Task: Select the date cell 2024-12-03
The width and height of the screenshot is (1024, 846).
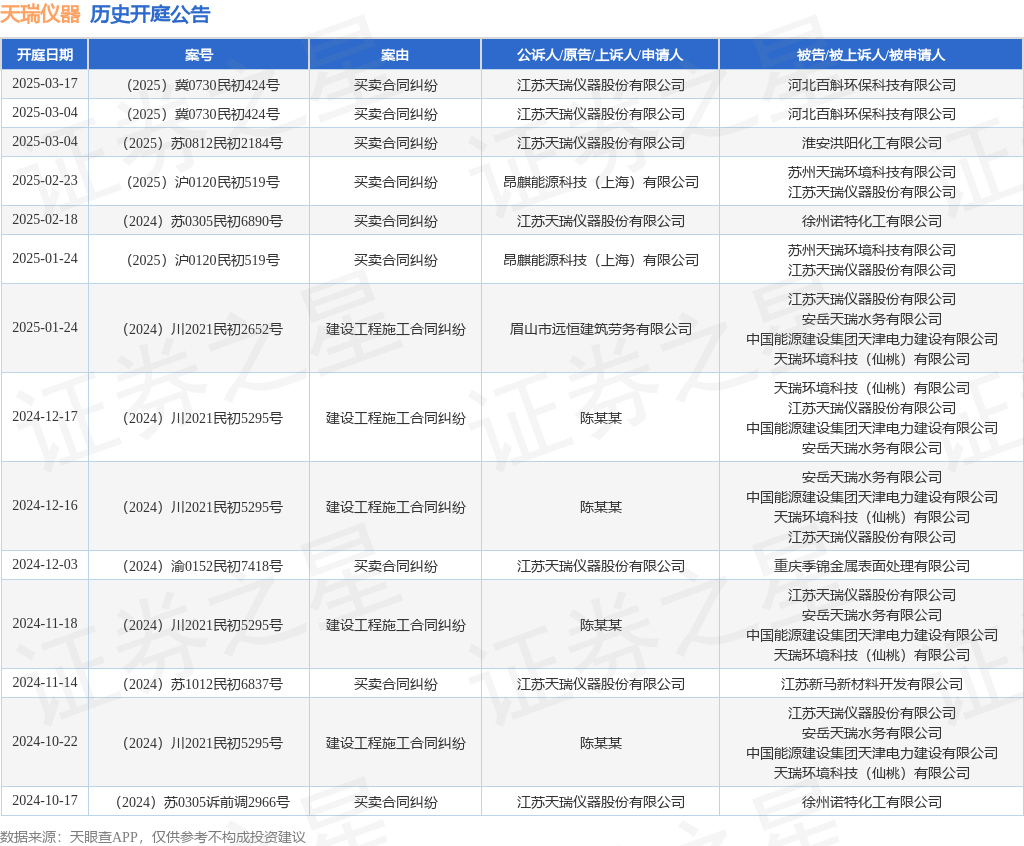Action: click(x=44, y=565)
